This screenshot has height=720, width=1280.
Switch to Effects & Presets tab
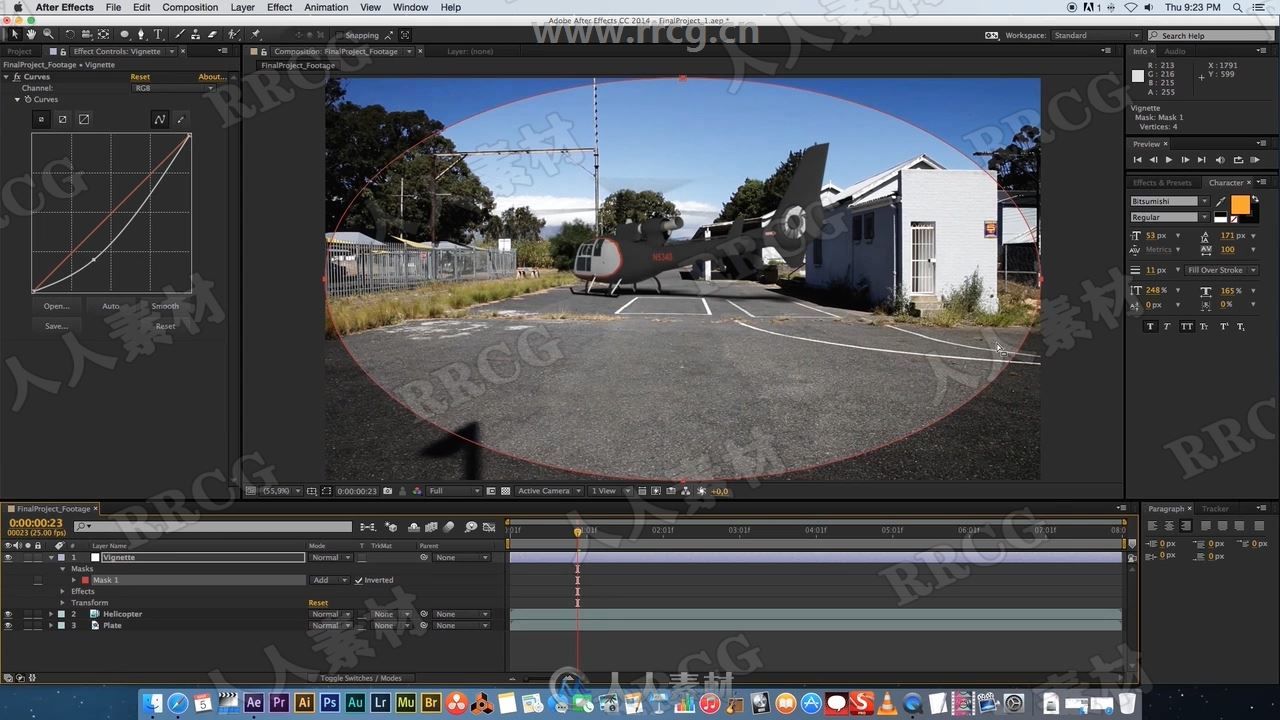(x=1162, y=183)
